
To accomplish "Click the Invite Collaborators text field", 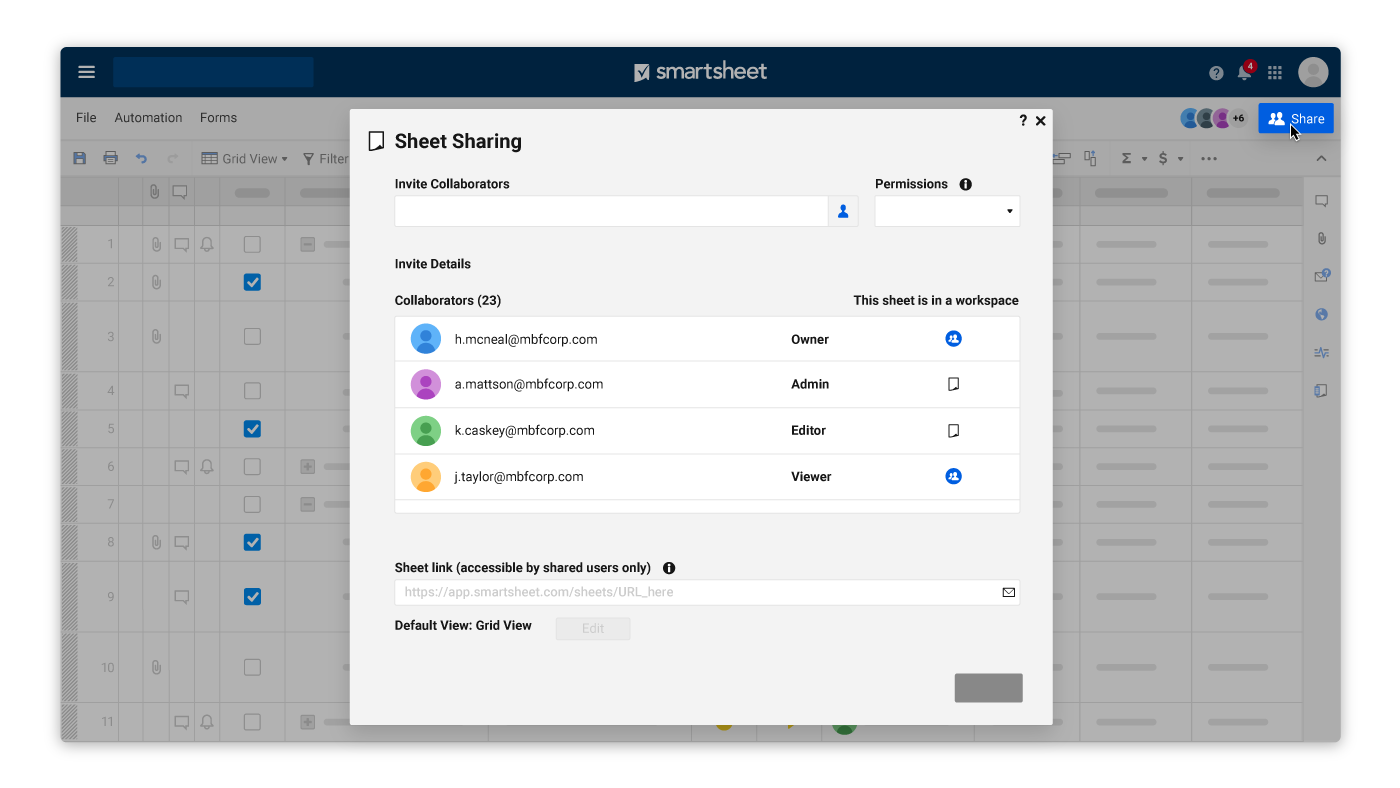I will pyautogui.click(x=611, y=211).
